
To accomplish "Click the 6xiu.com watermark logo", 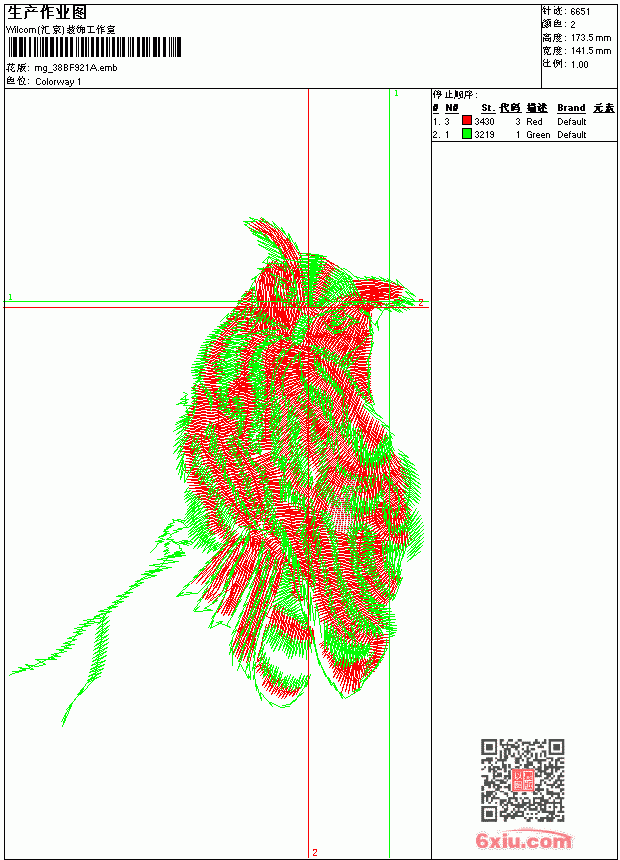I will (523, 840).
